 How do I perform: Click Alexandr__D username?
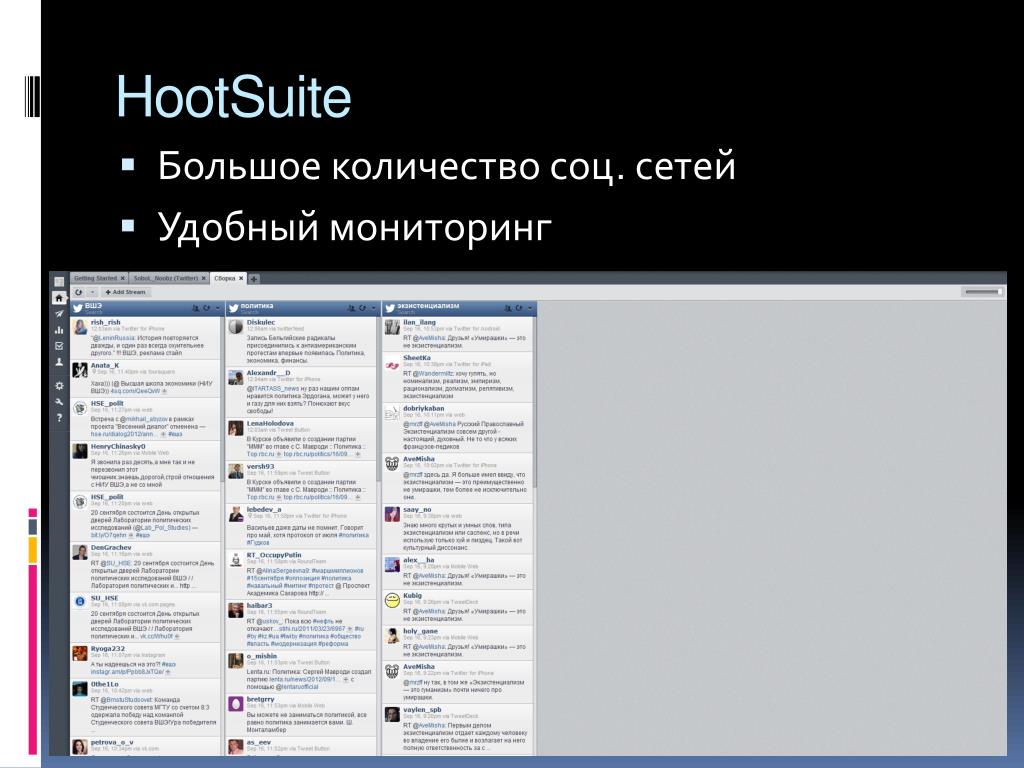coord(268,373)
